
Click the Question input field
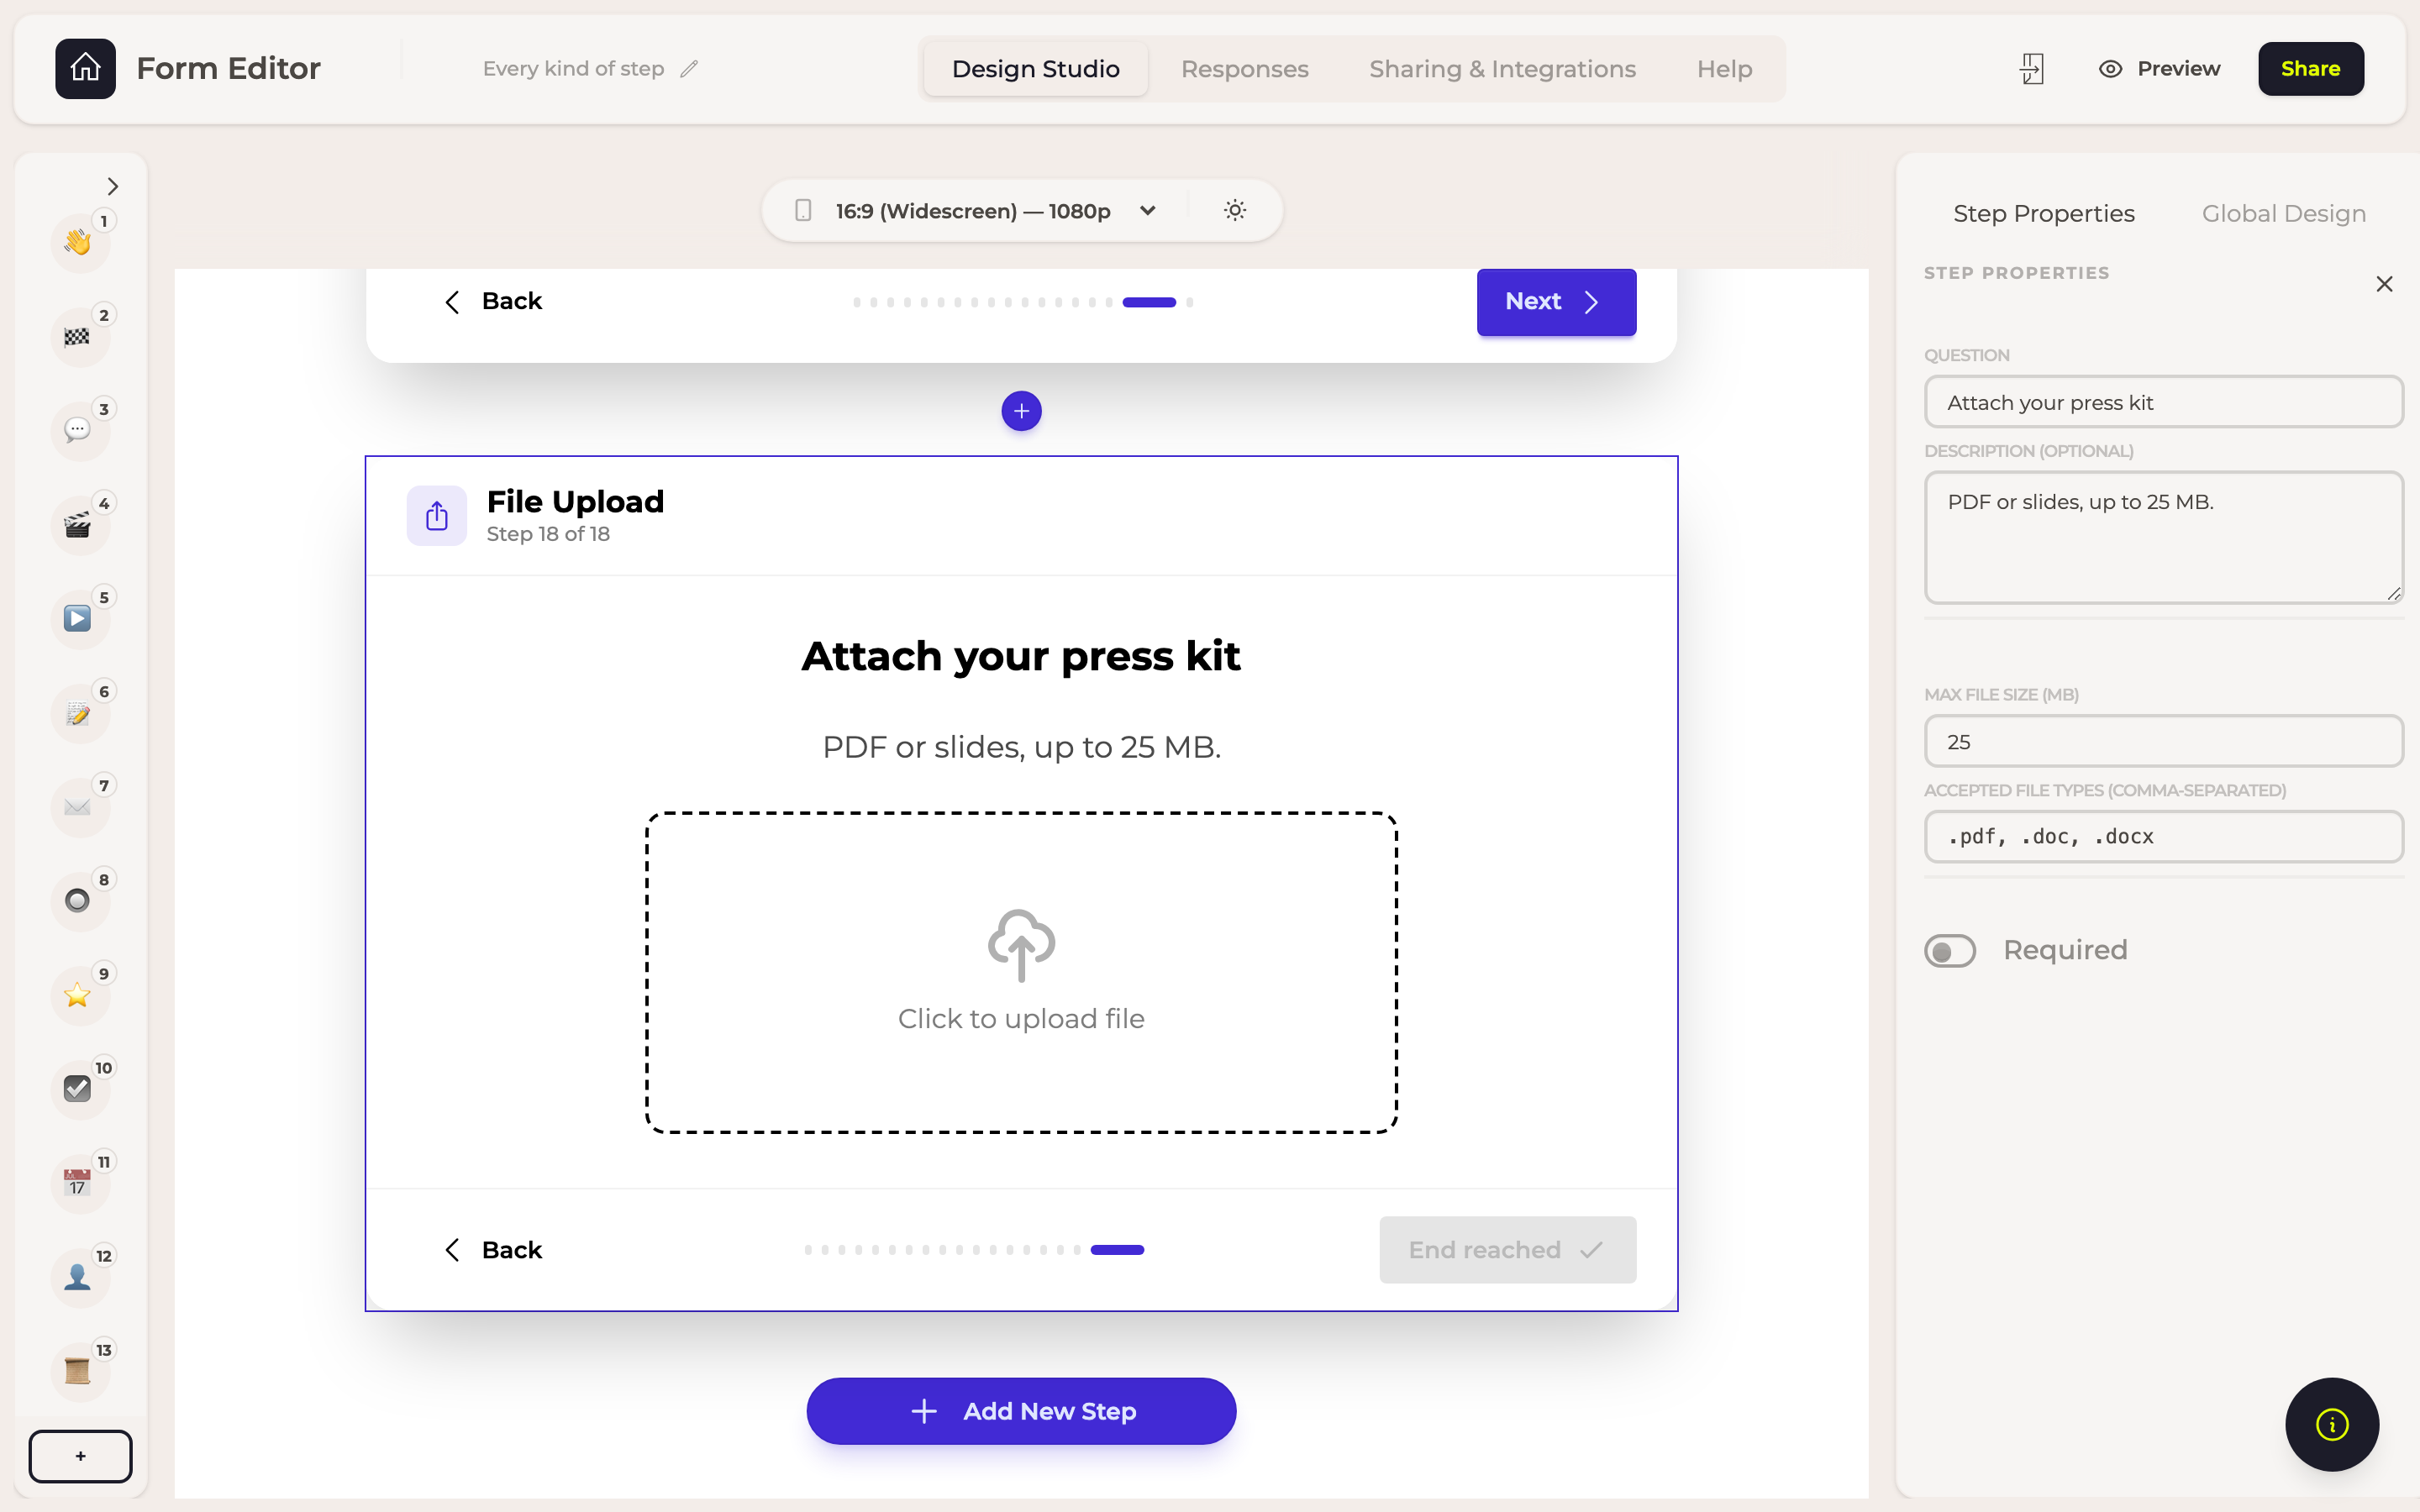[2163, 402]
